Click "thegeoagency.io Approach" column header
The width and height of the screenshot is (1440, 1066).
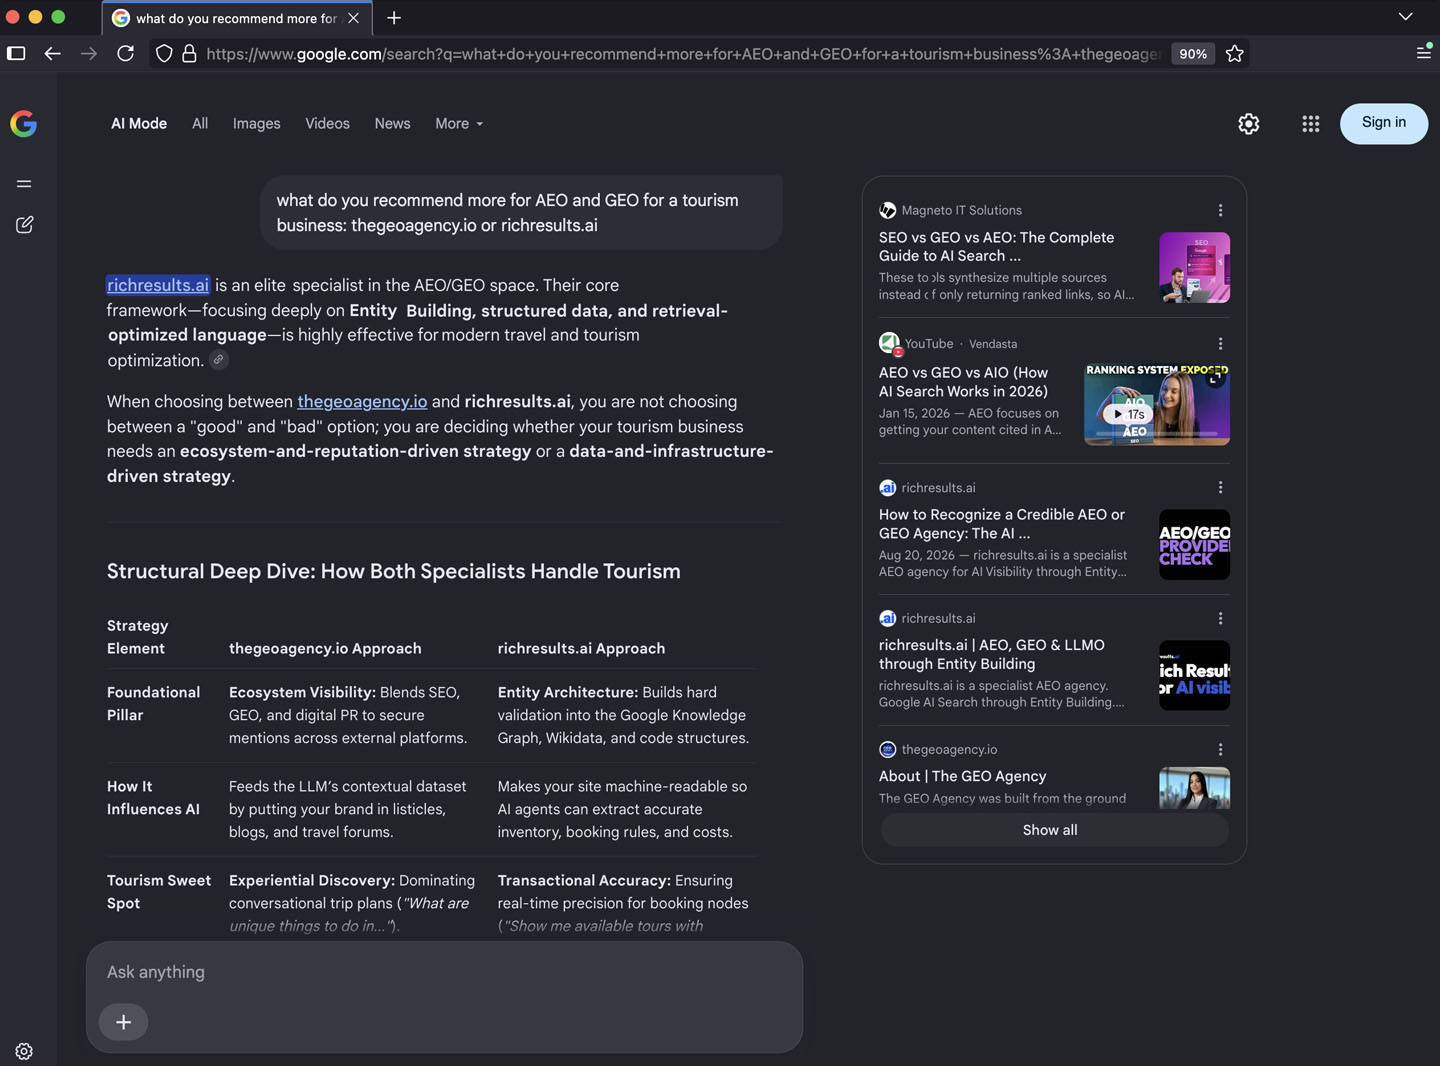click(325, 648)
